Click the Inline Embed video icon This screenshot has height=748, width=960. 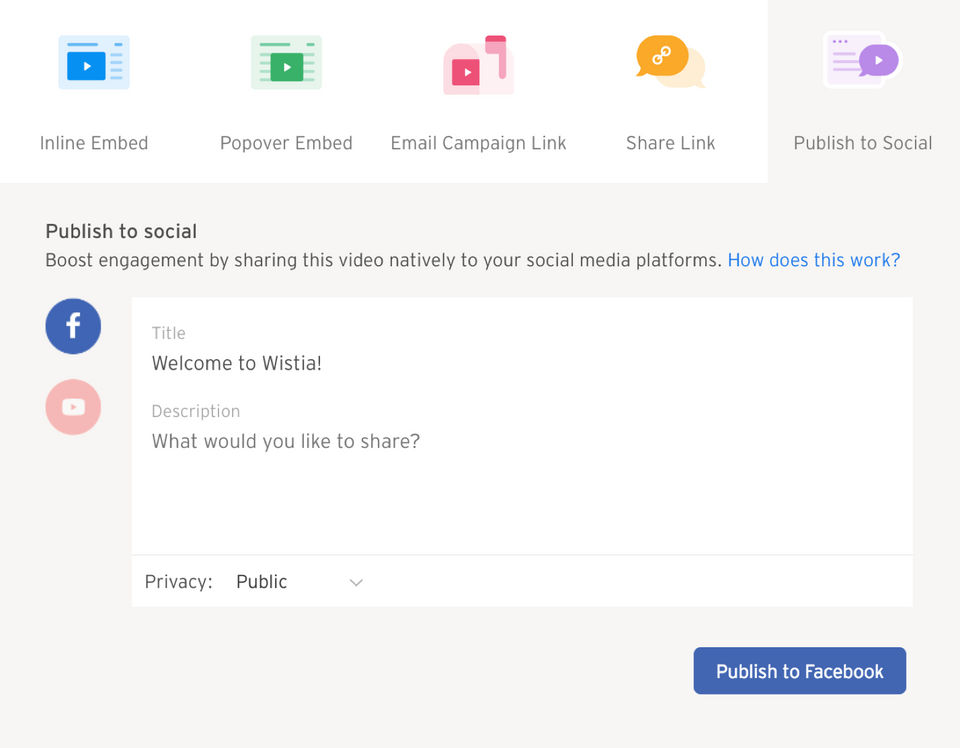93,62
